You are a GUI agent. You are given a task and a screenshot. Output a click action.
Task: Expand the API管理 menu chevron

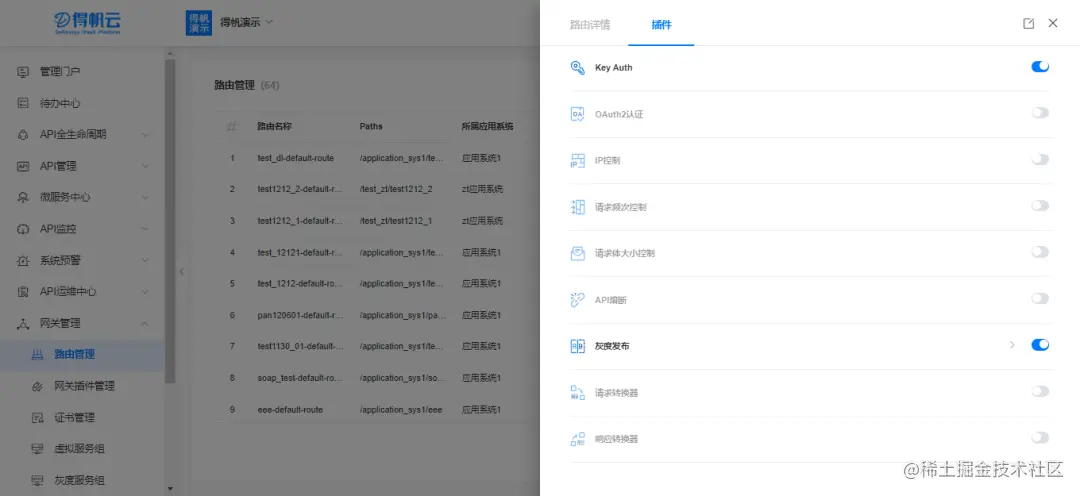point(145,166)
